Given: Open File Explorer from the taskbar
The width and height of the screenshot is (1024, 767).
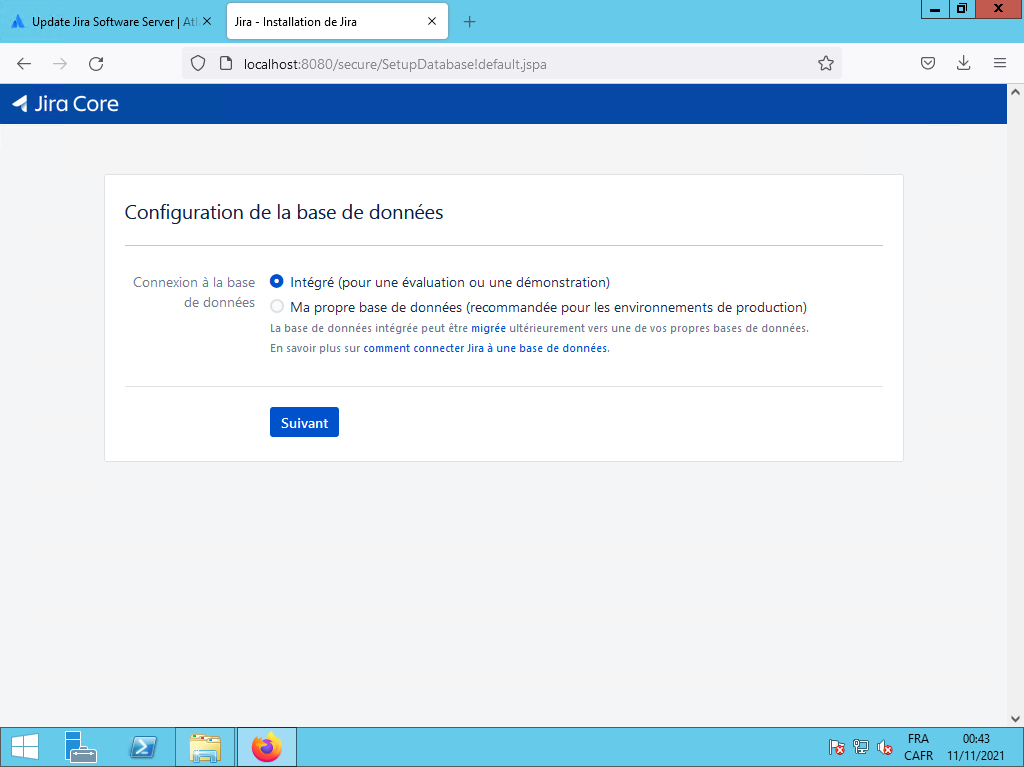Looking at the screenshot, I should click(205, 747).
